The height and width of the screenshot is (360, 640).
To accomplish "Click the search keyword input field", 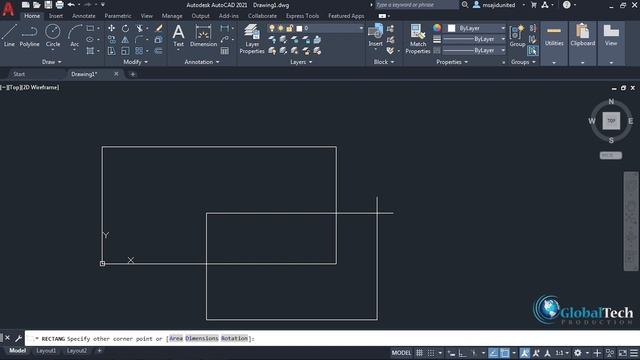I will click(416, 5).
